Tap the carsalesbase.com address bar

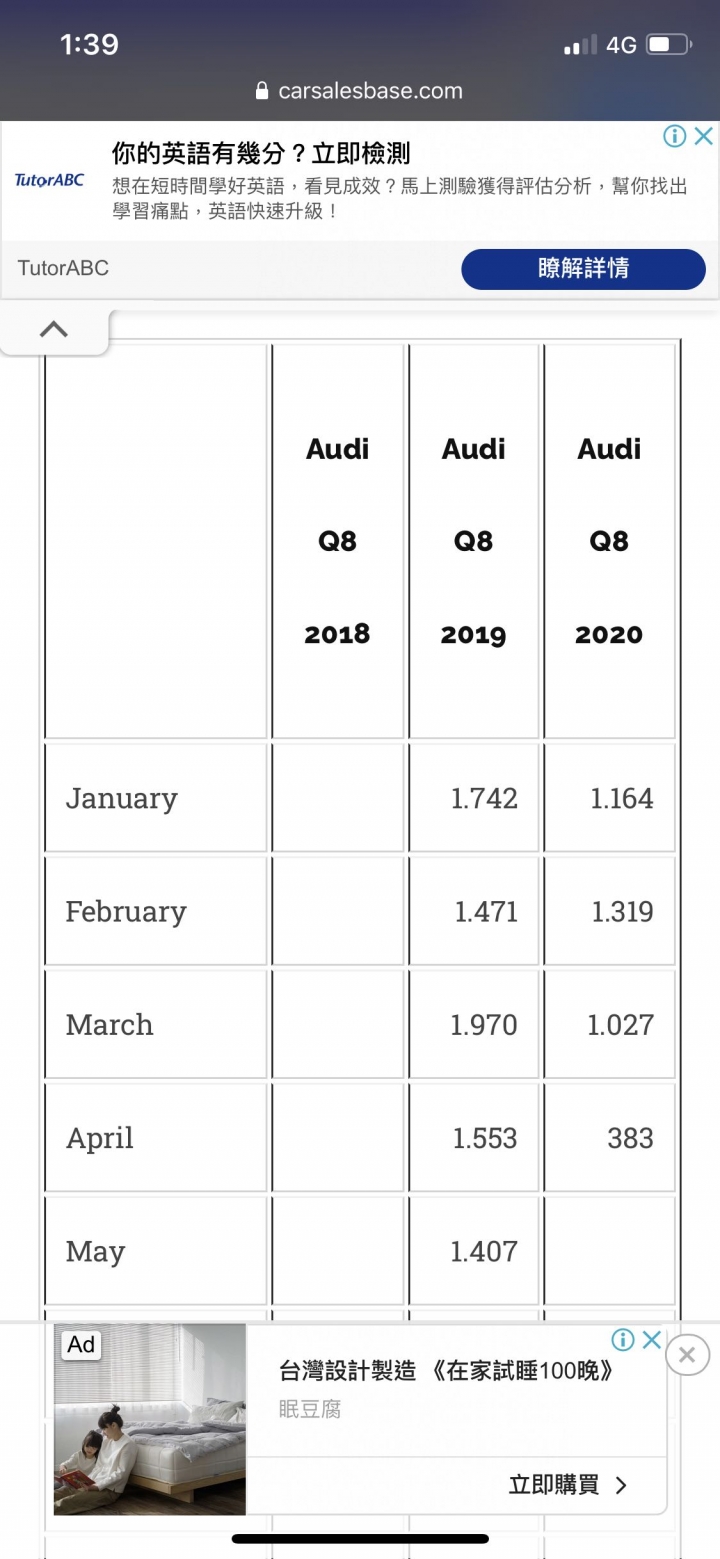click(x=360, y=91)
